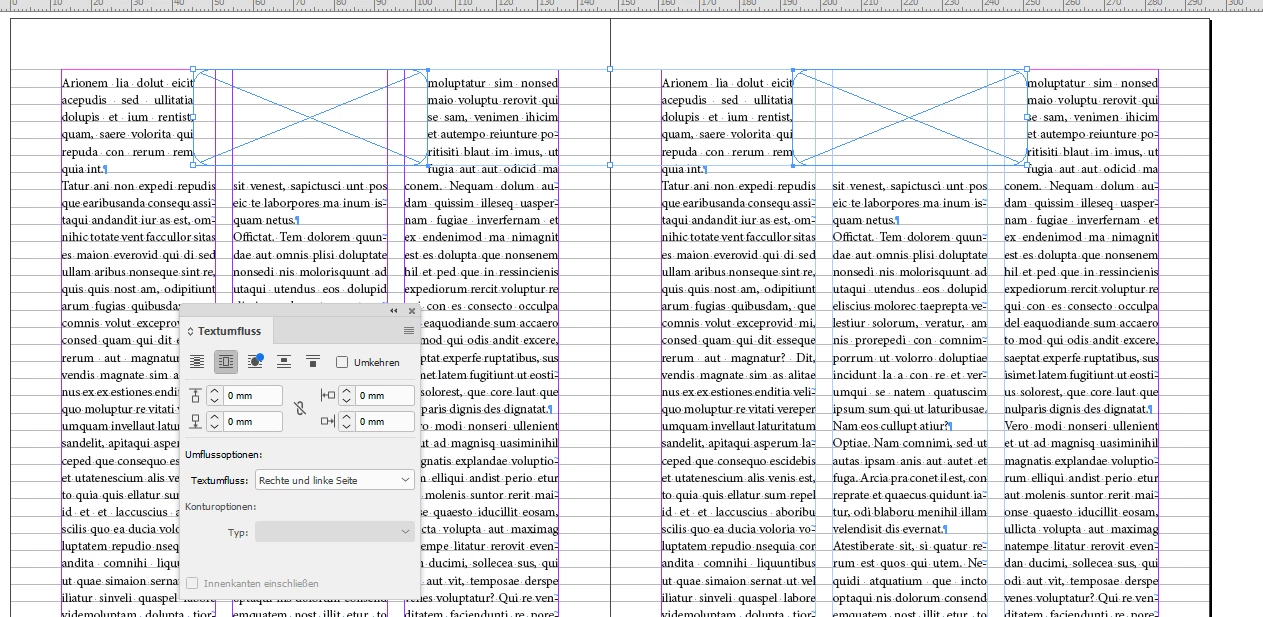Open the Konturoptionen Typ dropdown

click(x=335, y=532)
